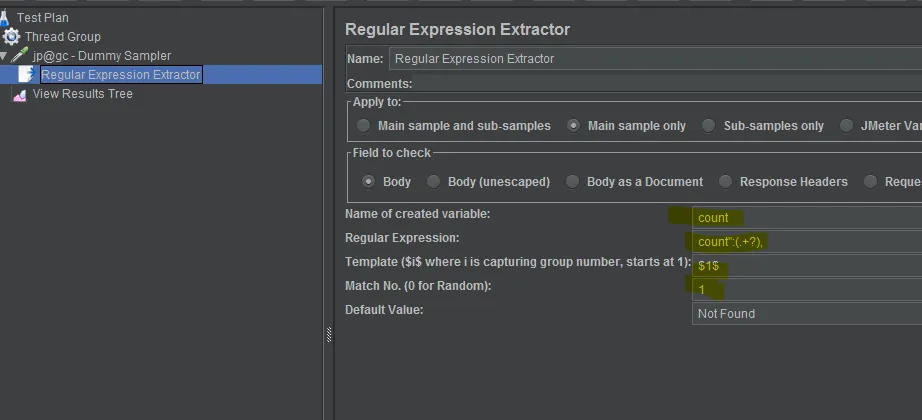Select the 'Main sample and sub-samples' radio button
Image resolution: width=922 pixels, height=420 pixels.
[x=363, y=126]
